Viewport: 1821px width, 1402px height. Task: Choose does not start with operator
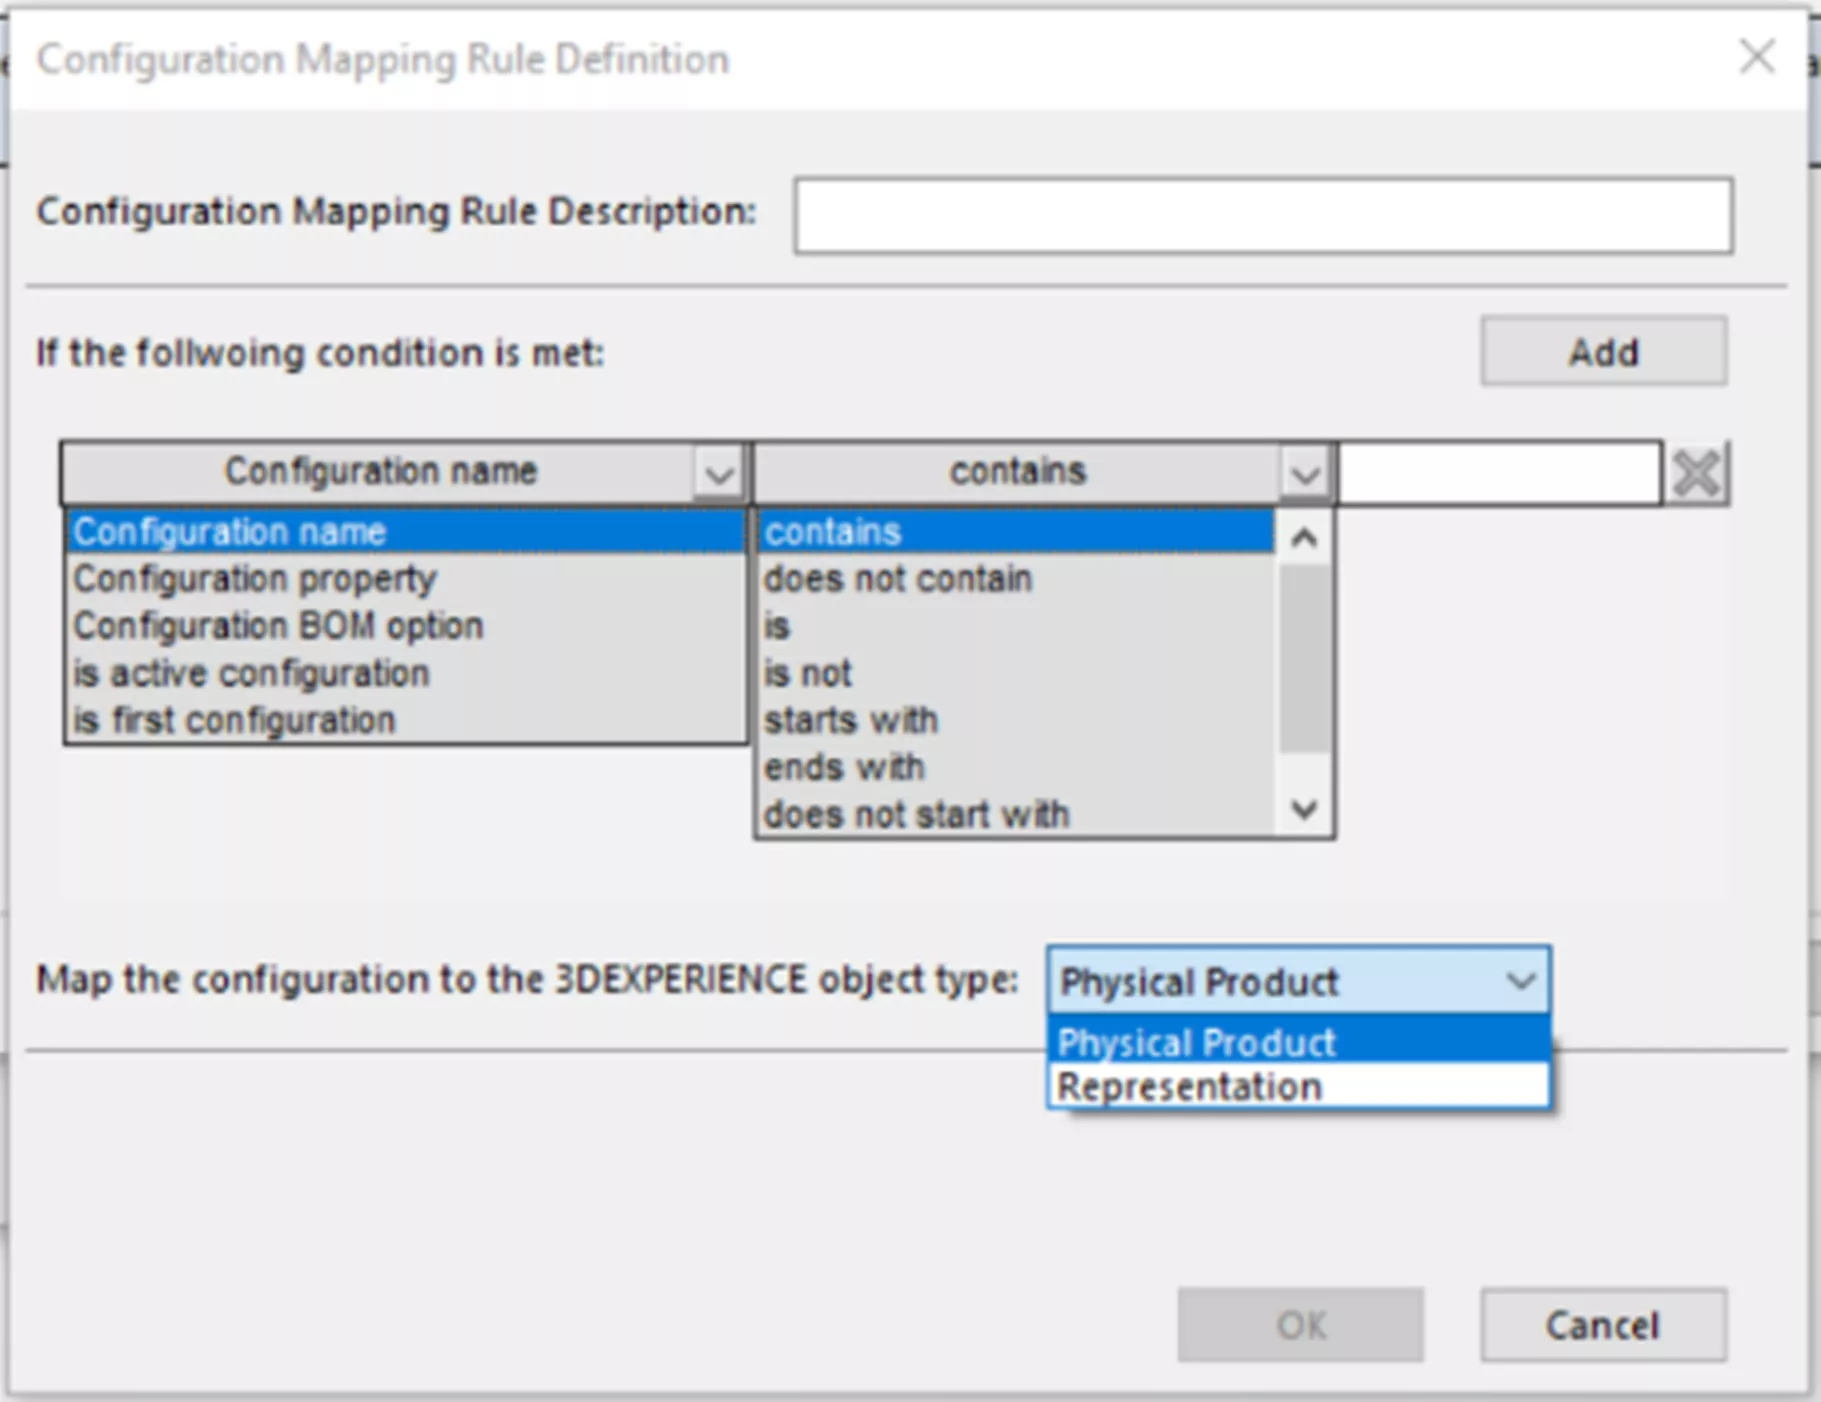tap(1017, 813)
